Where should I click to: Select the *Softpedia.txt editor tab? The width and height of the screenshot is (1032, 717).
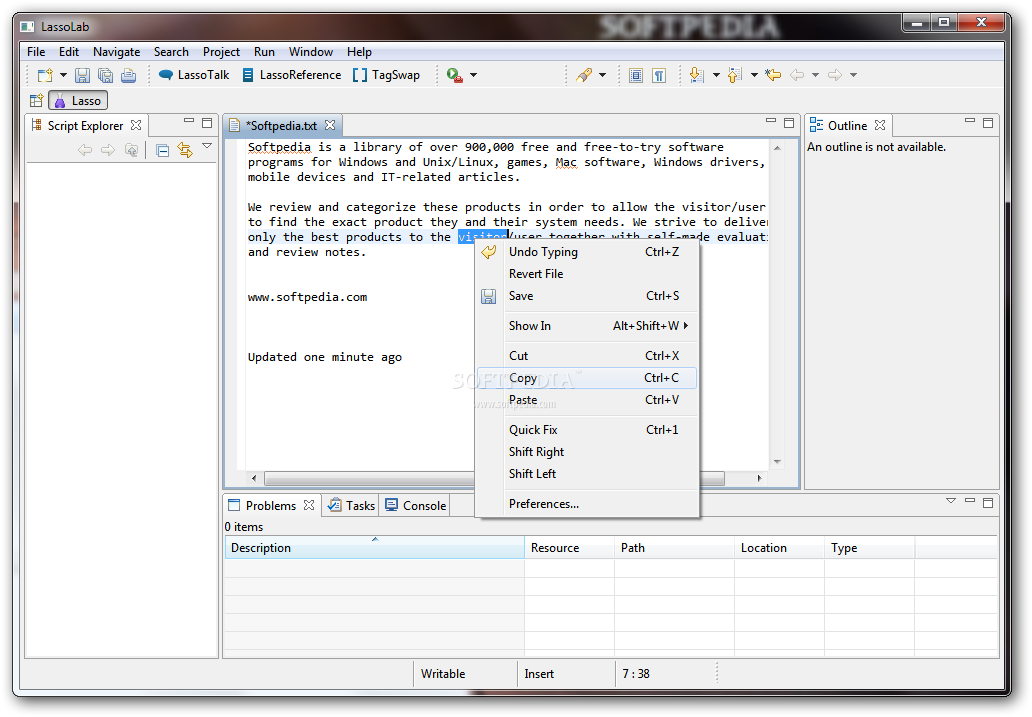click(281, 125)
